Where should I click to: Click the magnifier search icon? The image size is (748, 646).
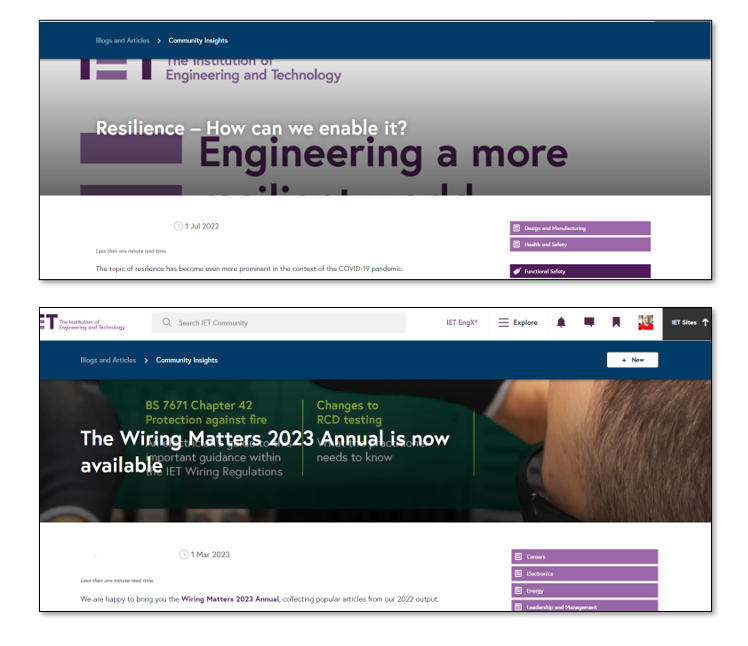pyautogui.click(x=166, y=323)
